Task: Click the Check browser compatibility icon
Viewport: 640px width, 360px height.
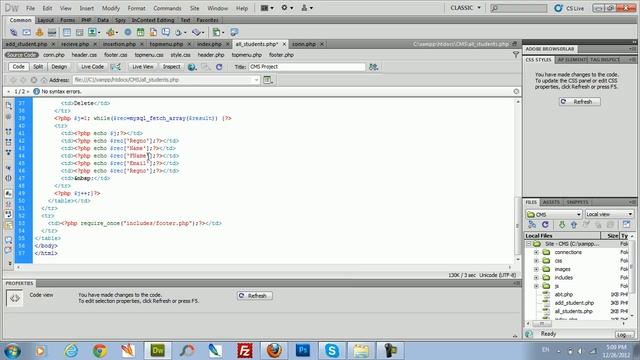Action: [x=373, y=67]
